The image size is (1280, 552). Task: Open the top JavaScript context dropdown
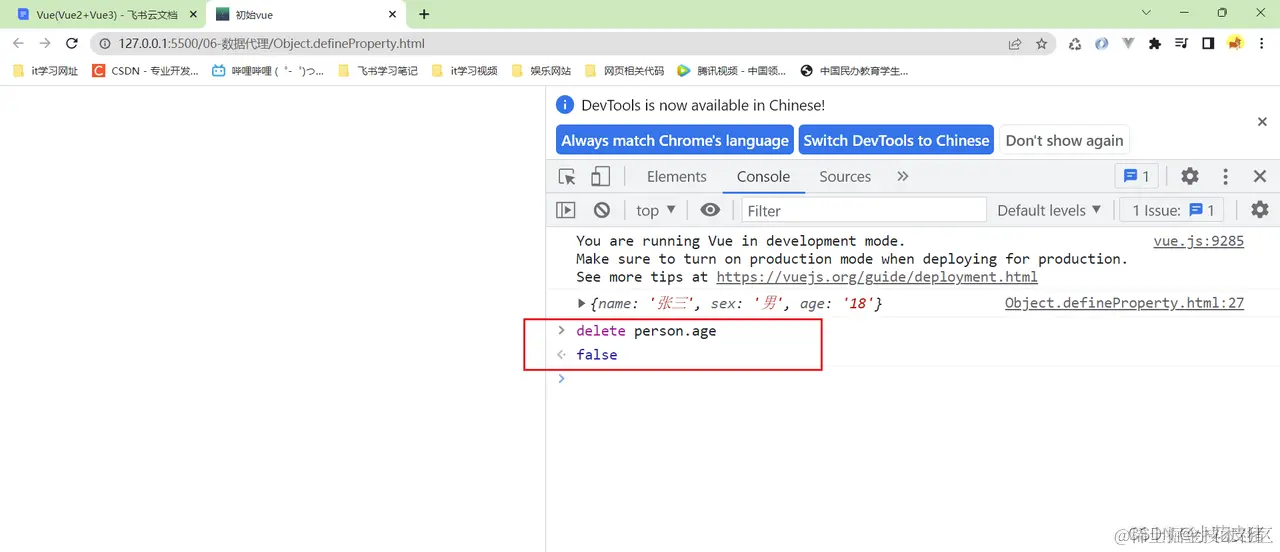[x=656, y=210]
